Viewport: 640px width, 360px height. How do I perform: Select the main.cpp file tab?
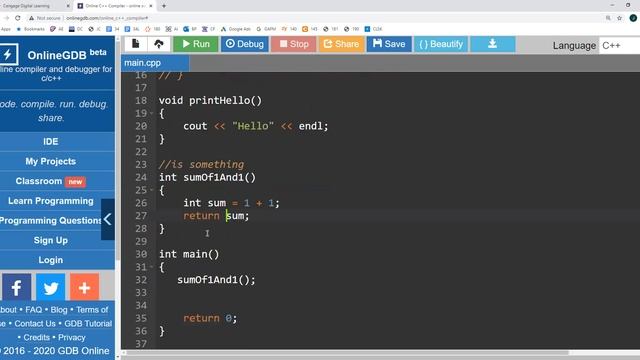pyautogui.click(x=155, y=63)
